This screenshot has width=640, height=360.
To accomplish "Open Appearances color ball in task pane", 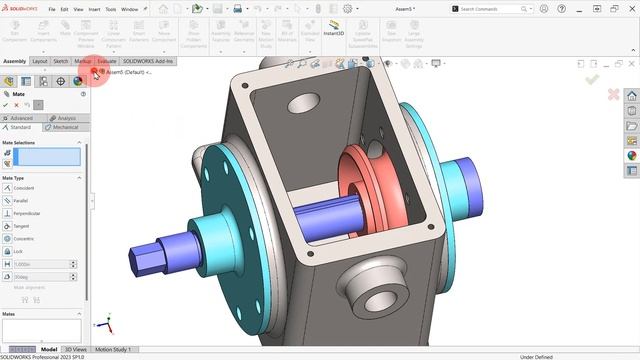I will (632, 156).
